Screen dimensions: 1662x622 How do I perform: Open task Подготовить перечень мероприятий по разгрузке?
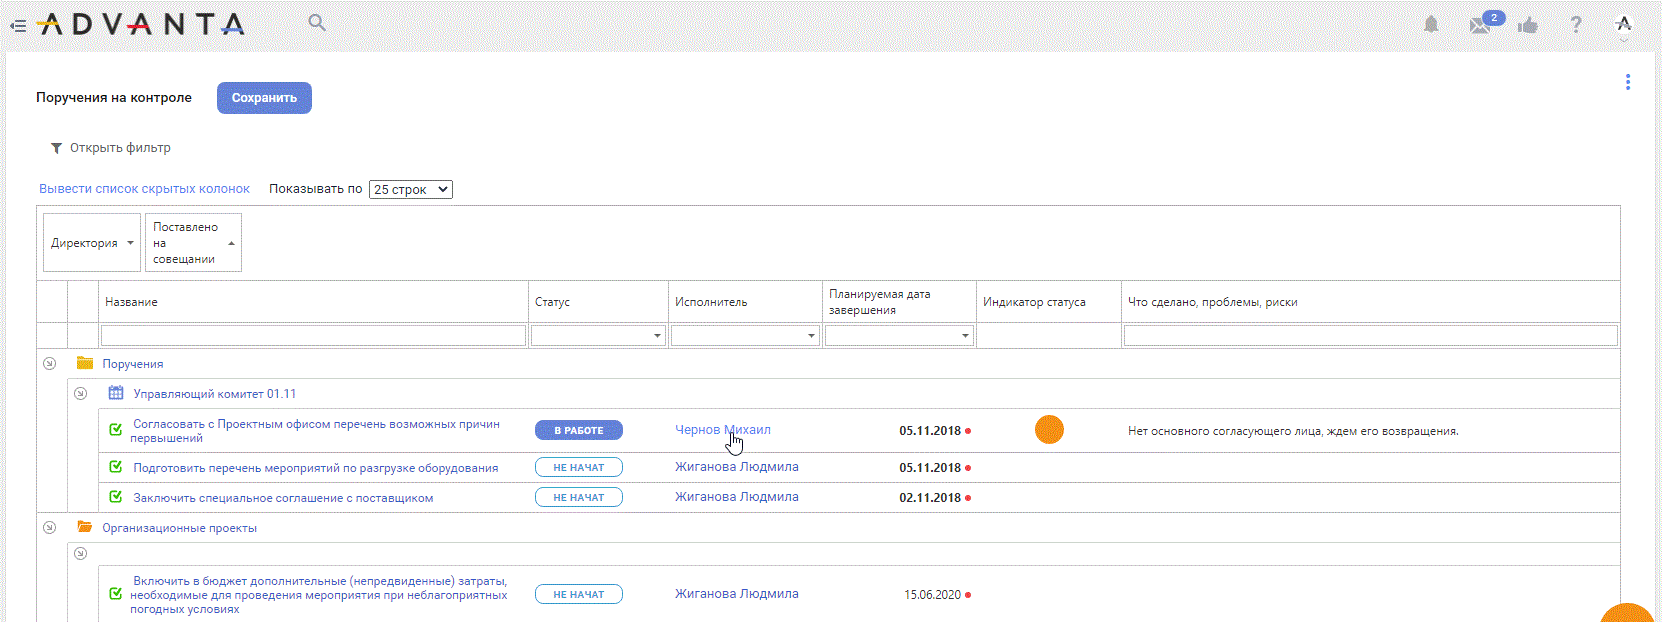click(x=316, y=468)
